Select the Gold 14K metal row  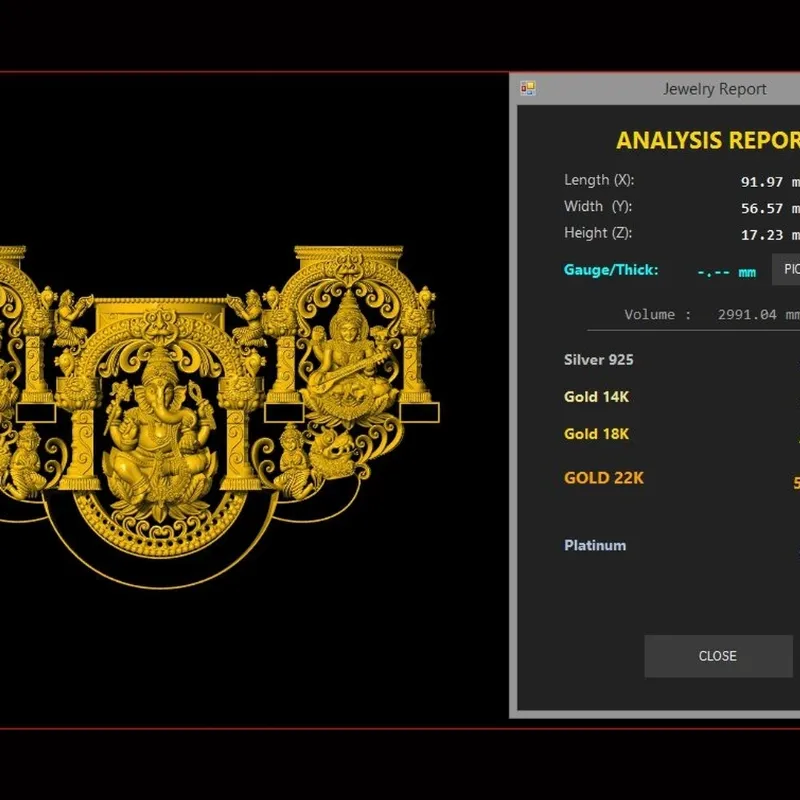(x=682, y=397)
